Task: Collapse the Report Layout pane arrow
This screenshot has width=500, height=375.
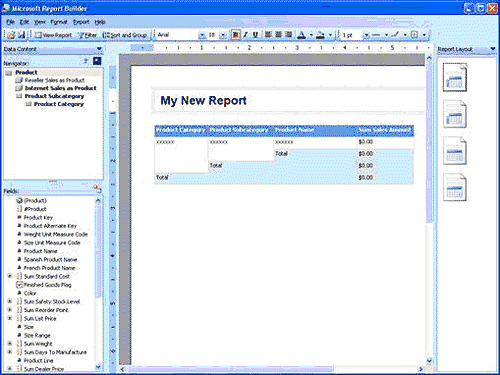Action: [x=493, y=49]
